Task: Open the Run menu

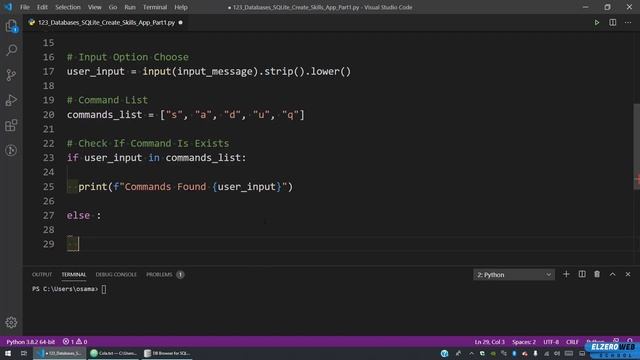Action: click(130, 7)
